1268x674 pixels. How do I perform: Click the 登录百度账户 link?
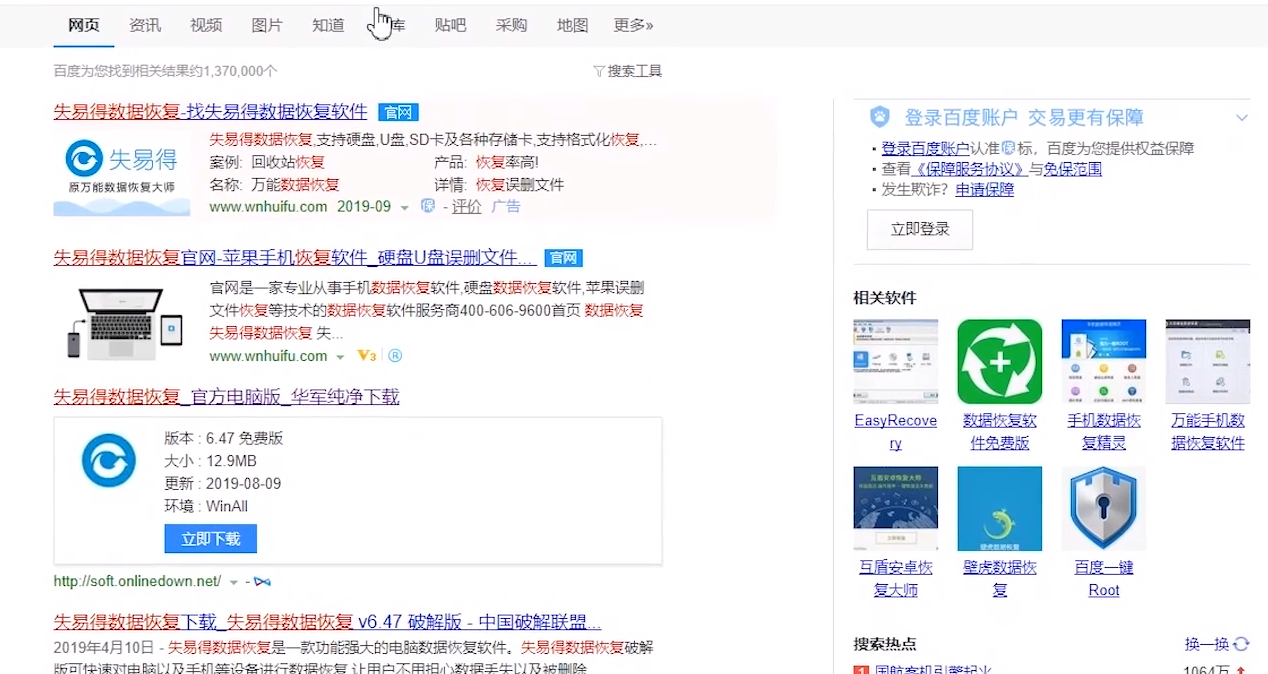925,148
